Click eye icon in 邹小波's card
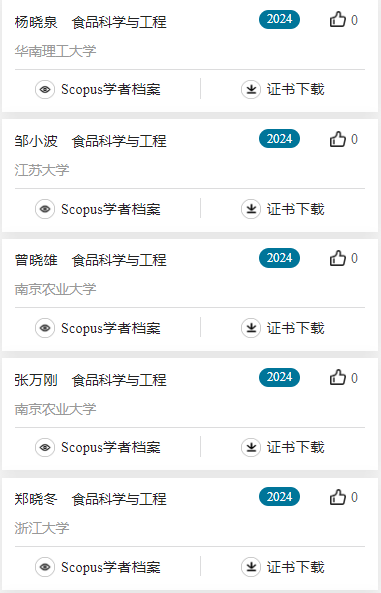 45,209
